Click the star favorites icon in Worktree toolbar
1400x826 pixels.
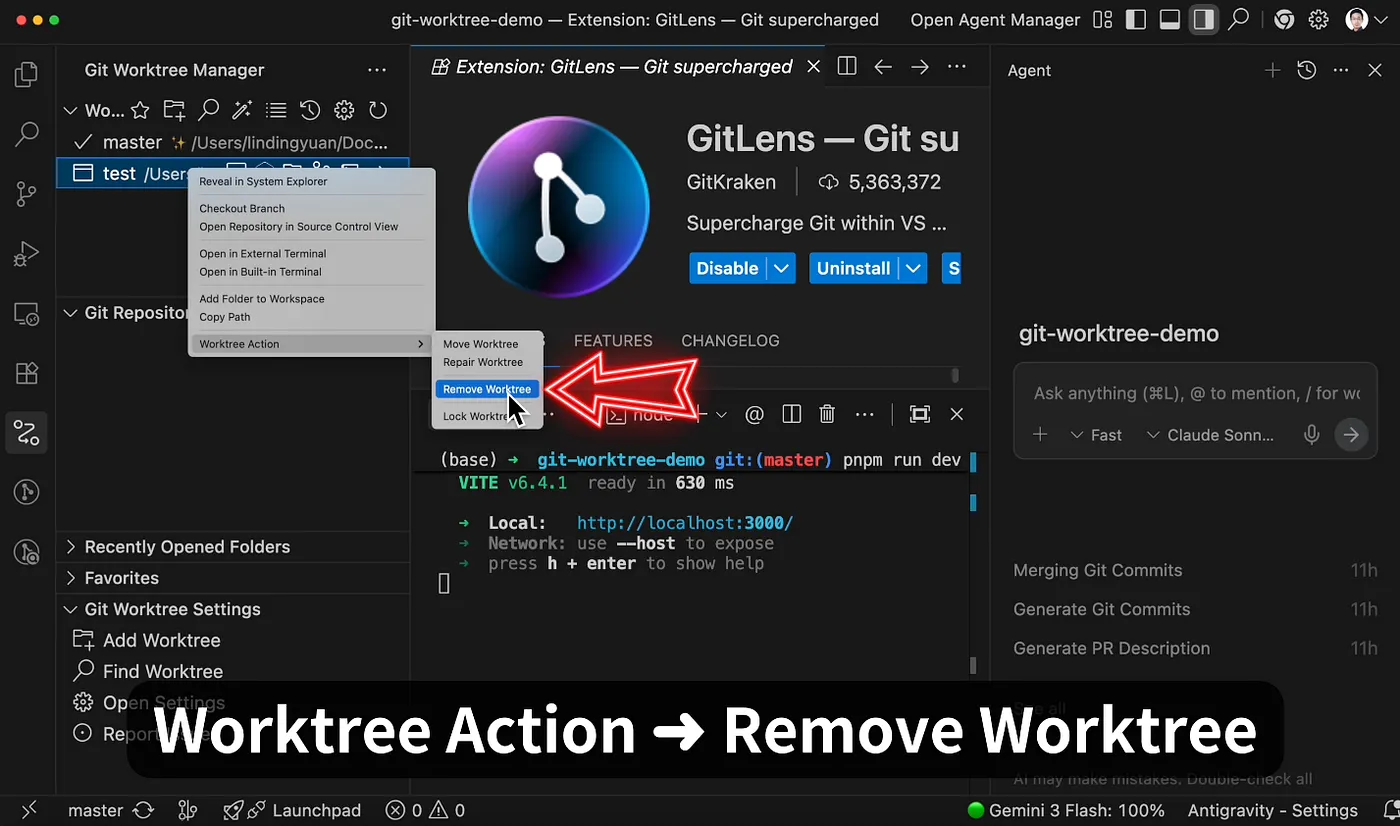coord(140,110)
